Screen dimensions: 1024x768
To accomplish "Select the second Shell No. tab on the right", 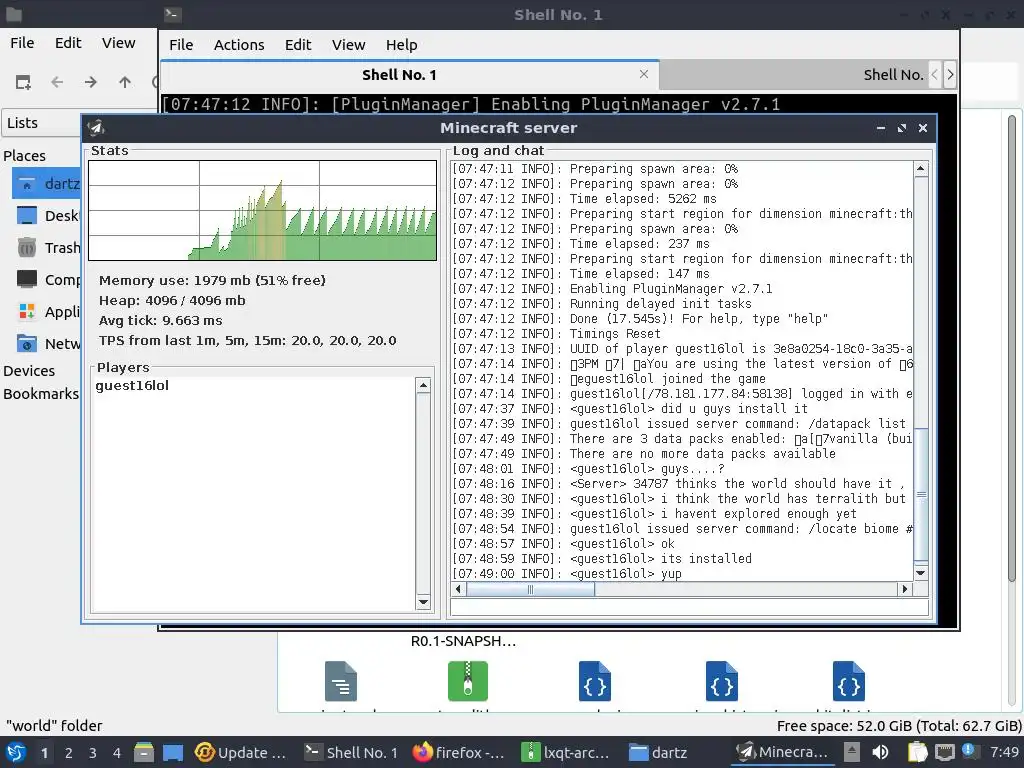I will 793,74.
